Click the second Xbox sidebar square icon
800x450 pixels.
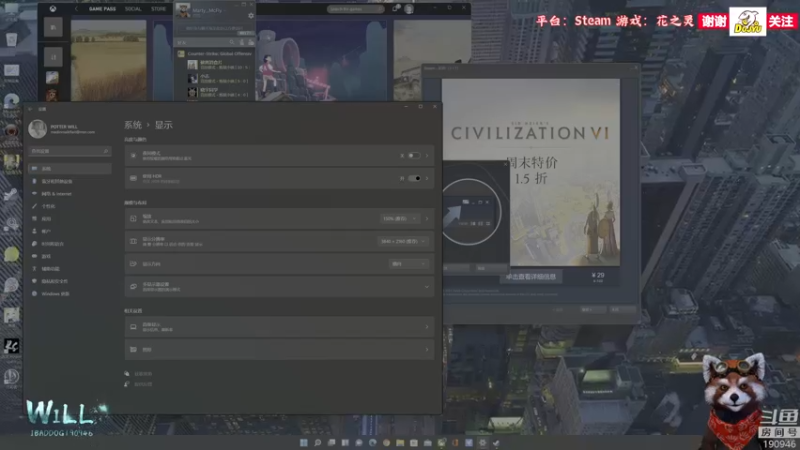(53, 57)
